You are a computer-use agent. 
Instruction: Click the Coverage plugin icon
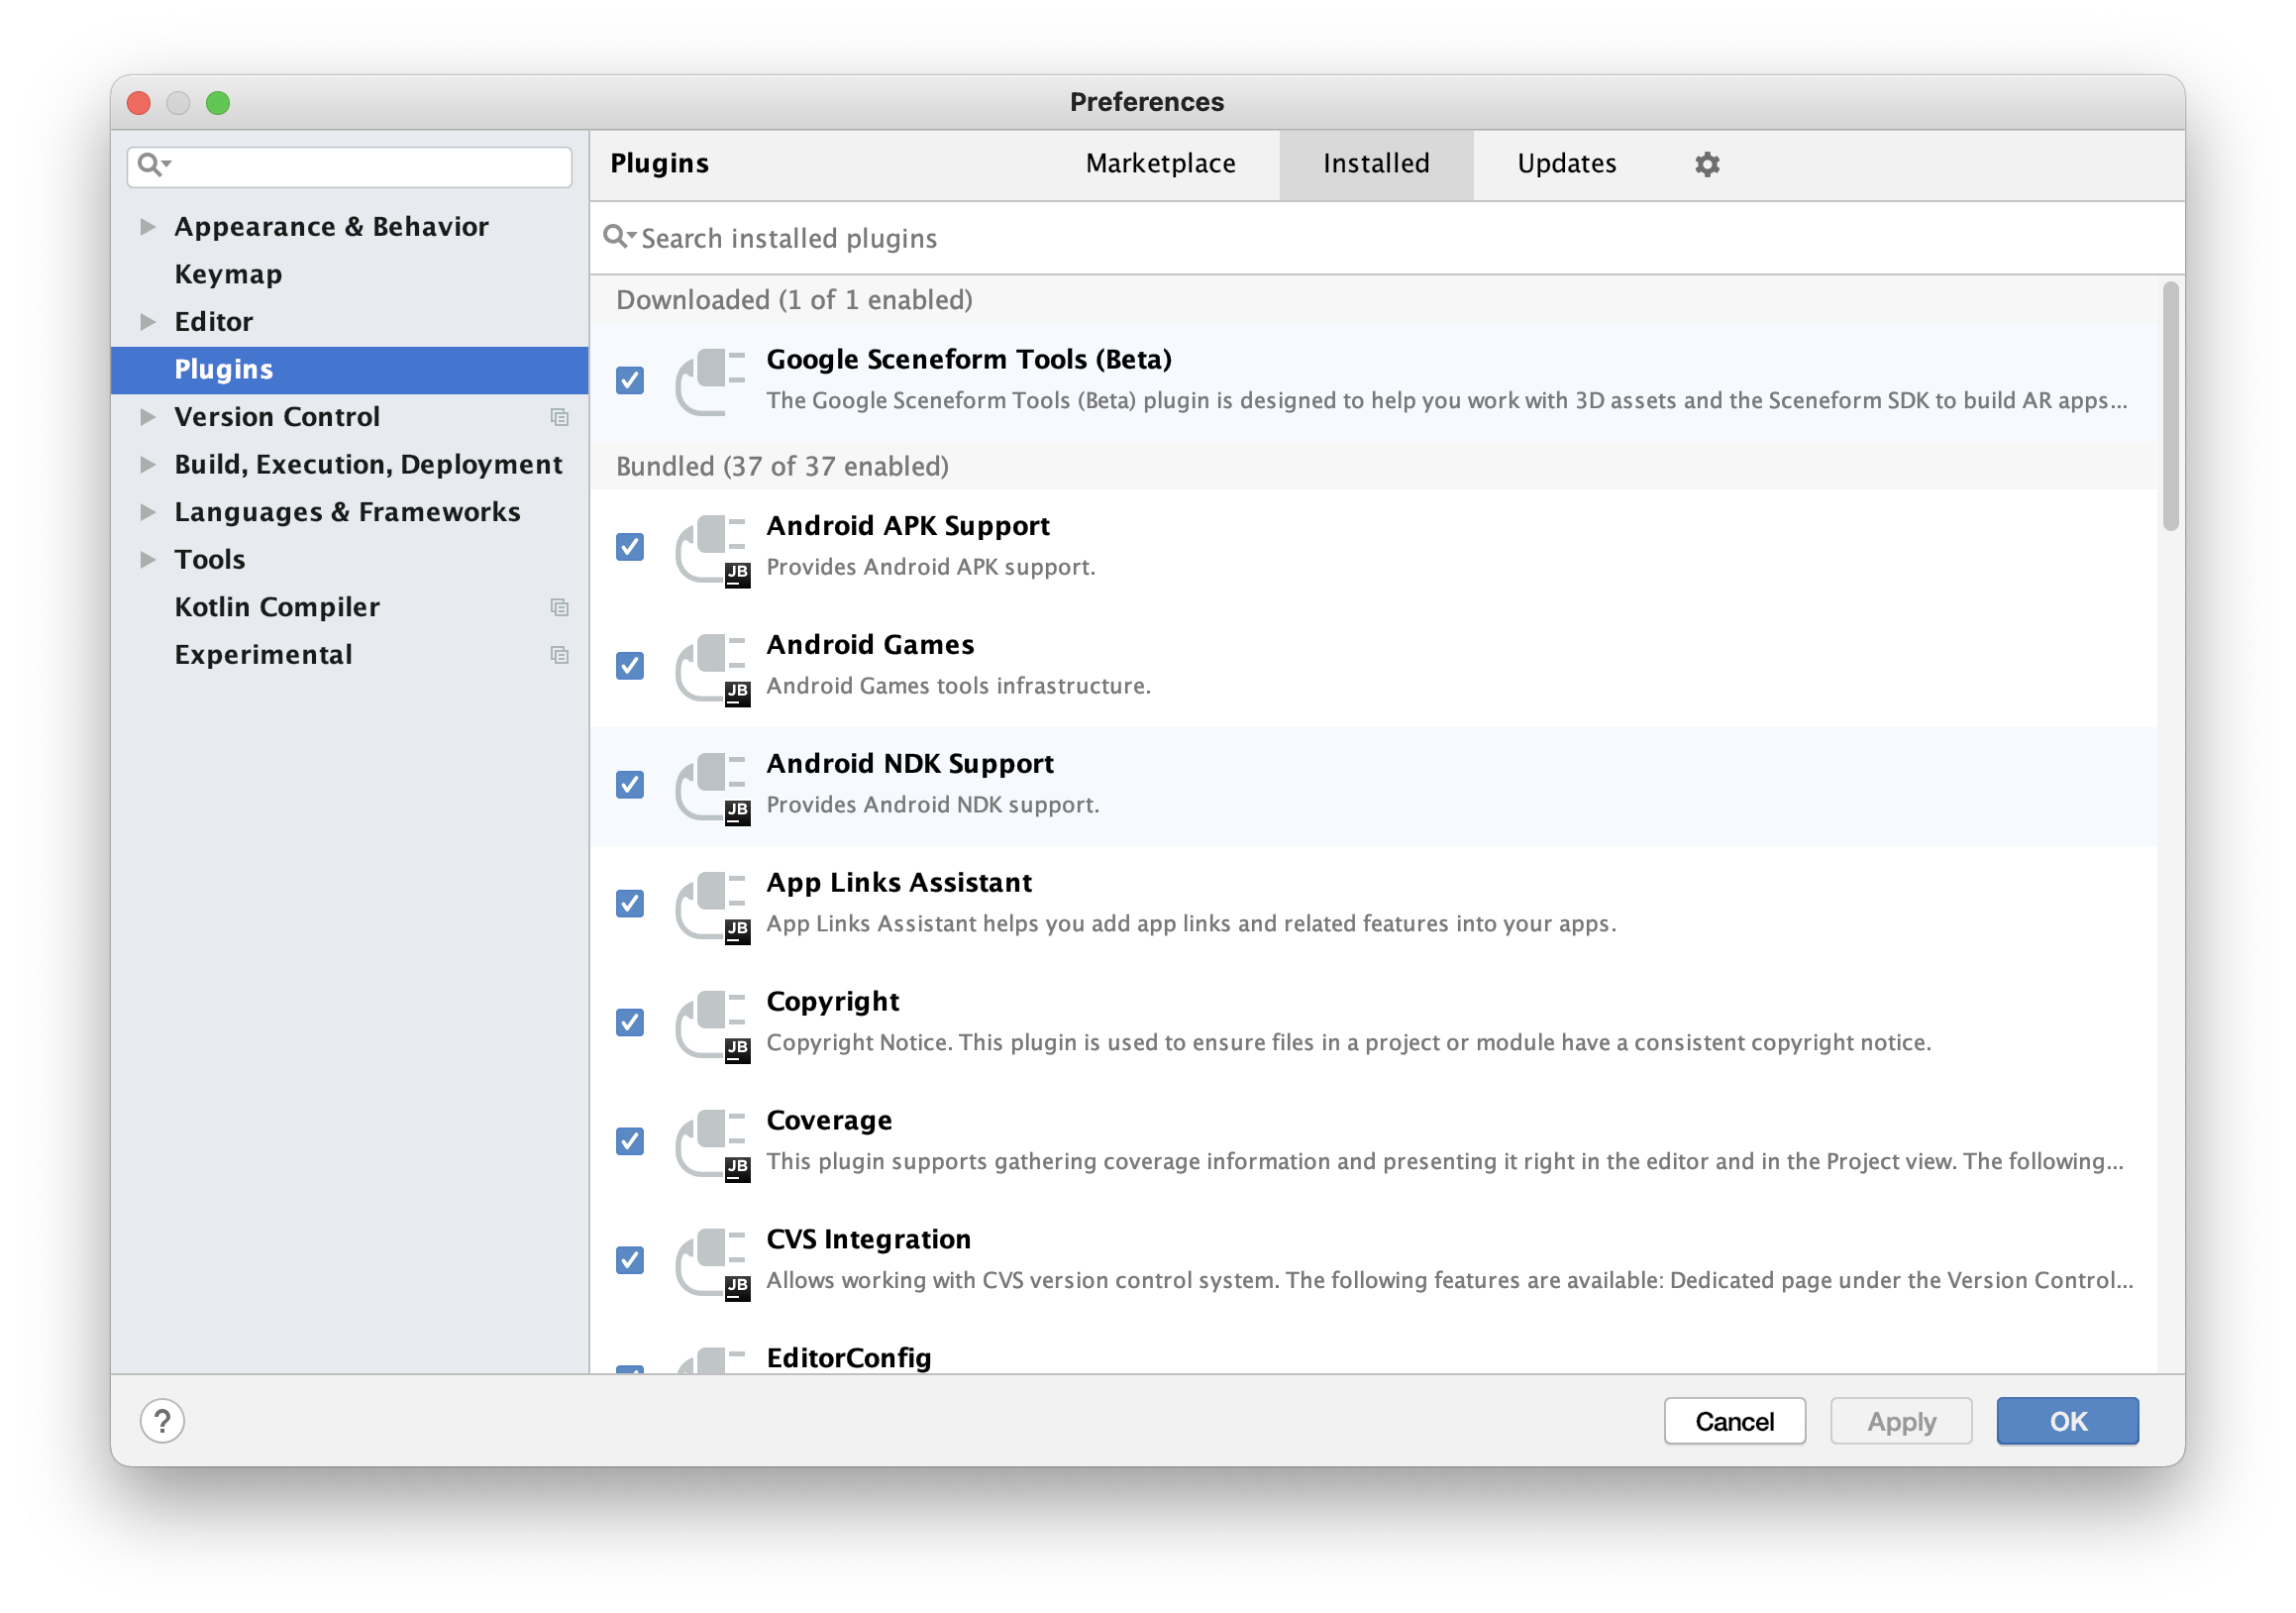click(x=711, y=1142)
